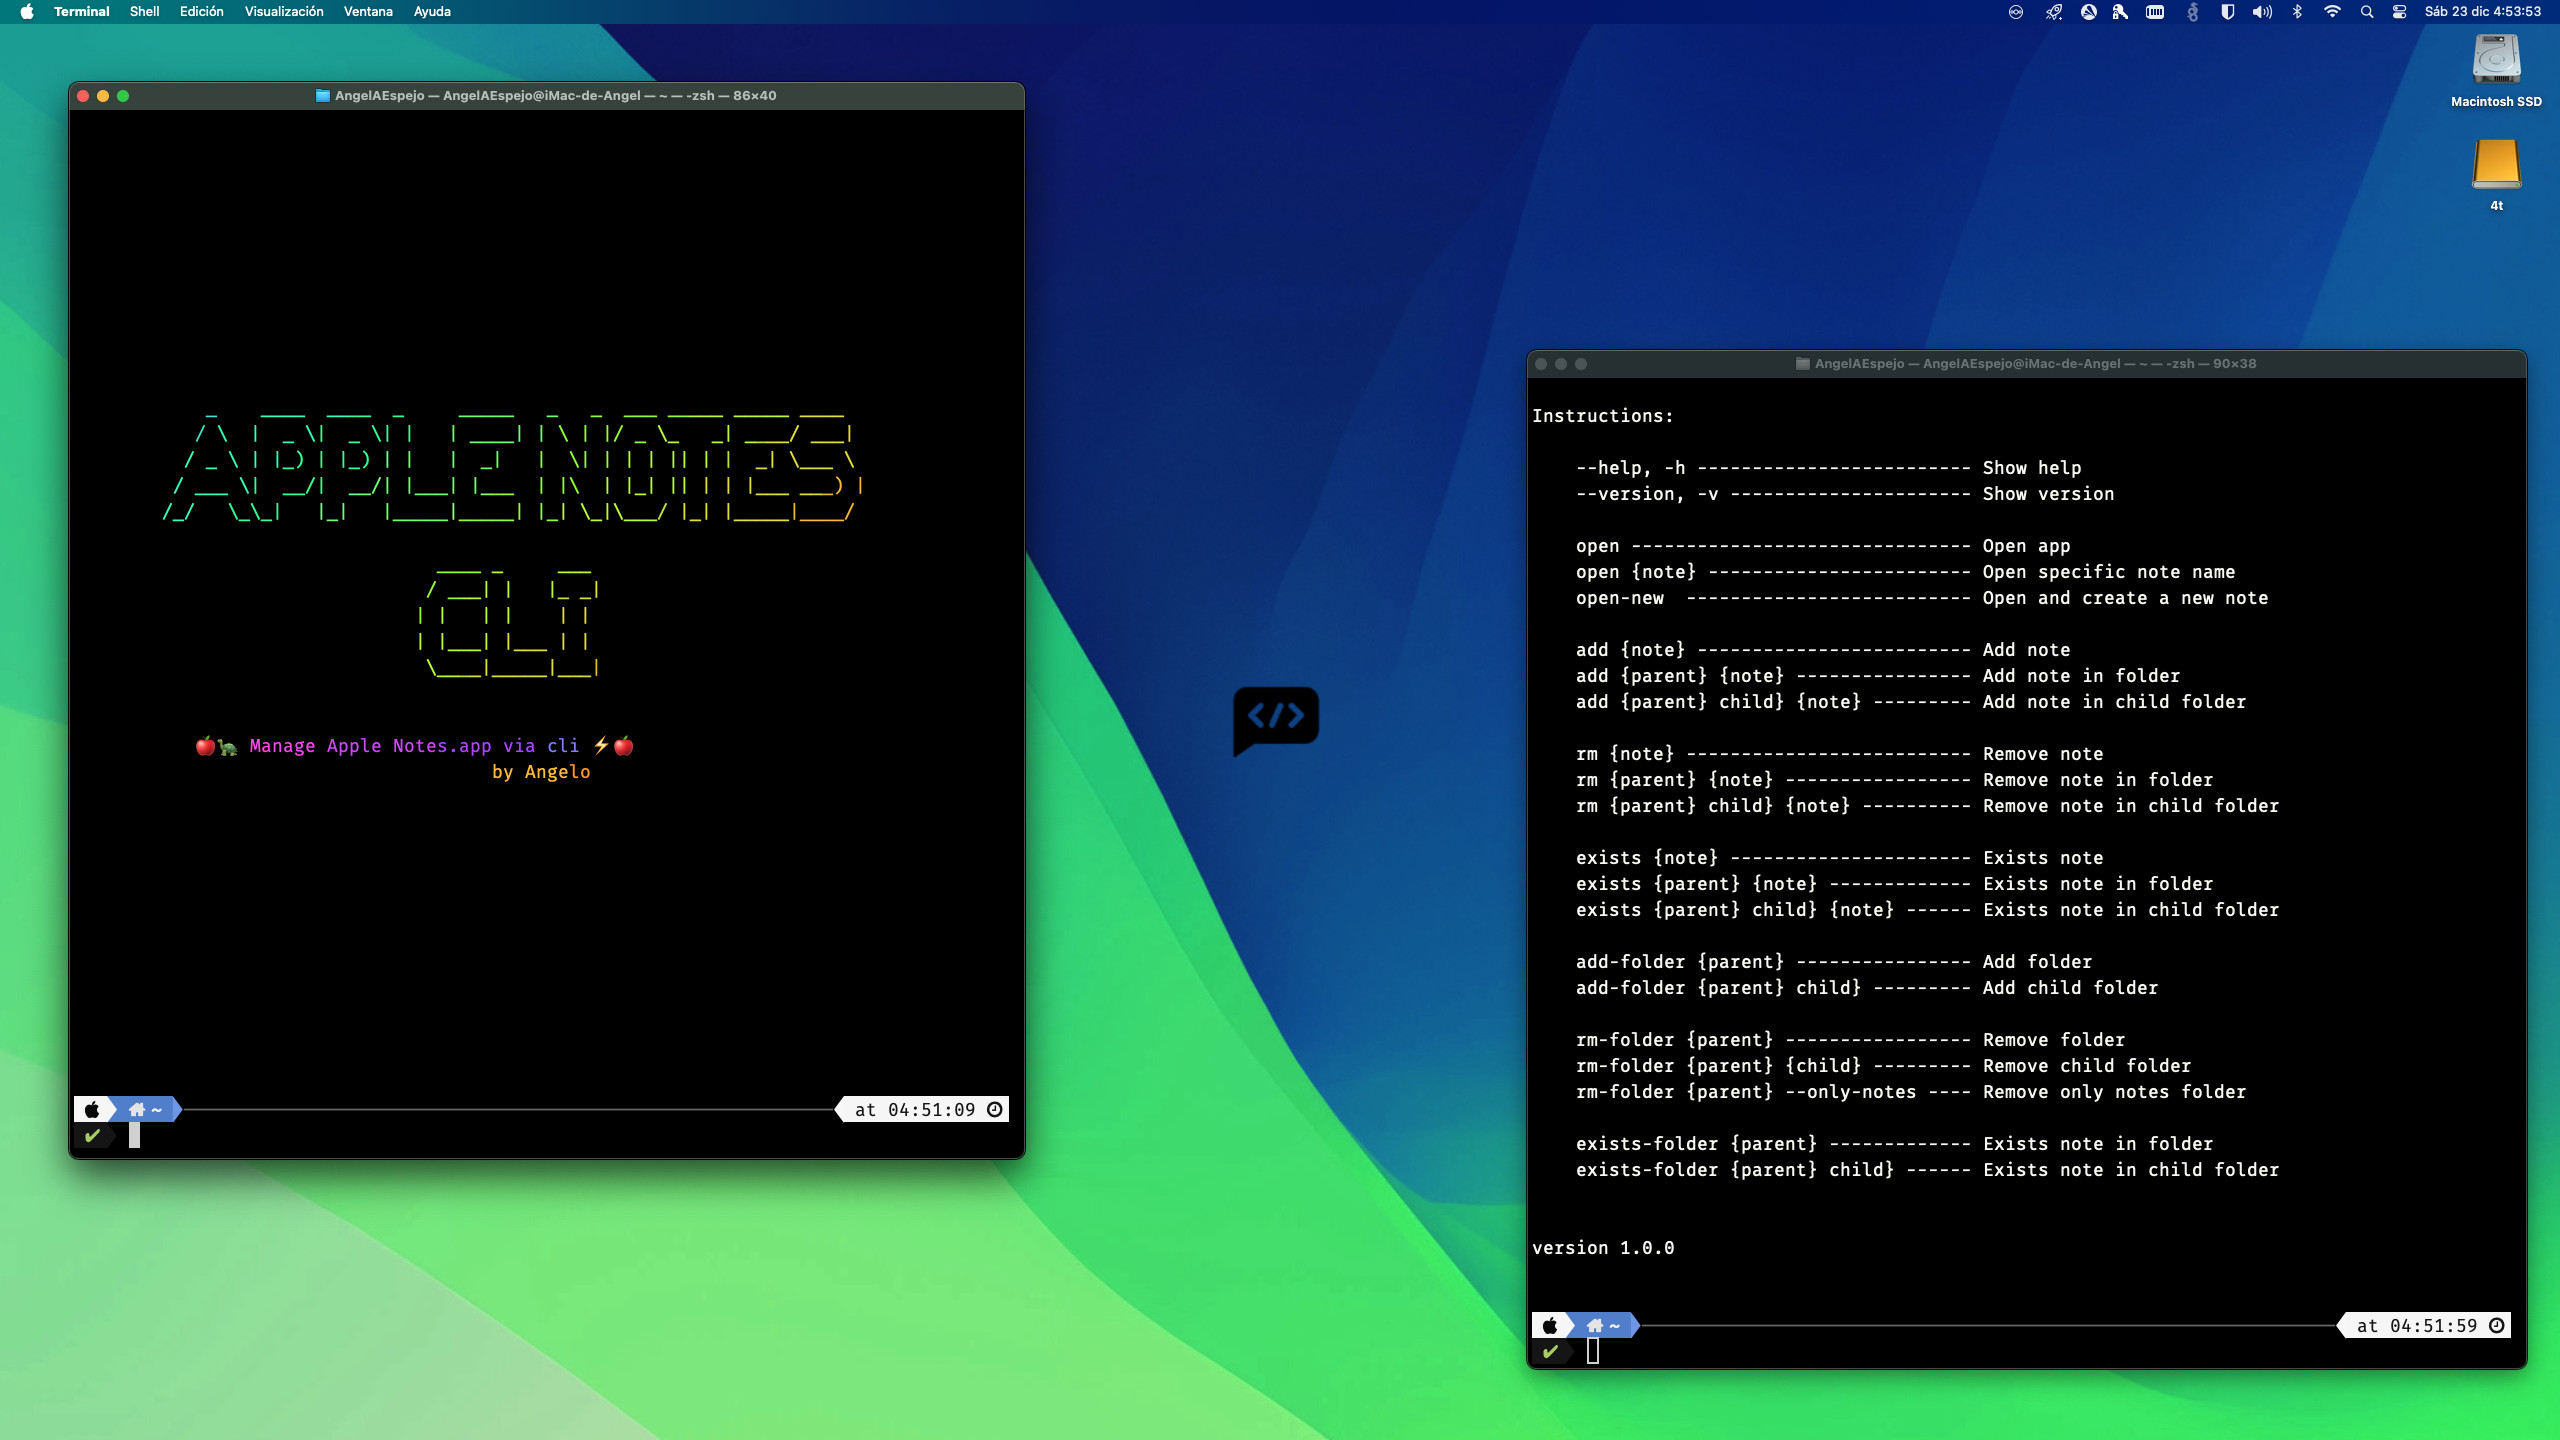Open the volume control in menu bar
Screen dimensions: 2560x1440
click(2262, 12)
